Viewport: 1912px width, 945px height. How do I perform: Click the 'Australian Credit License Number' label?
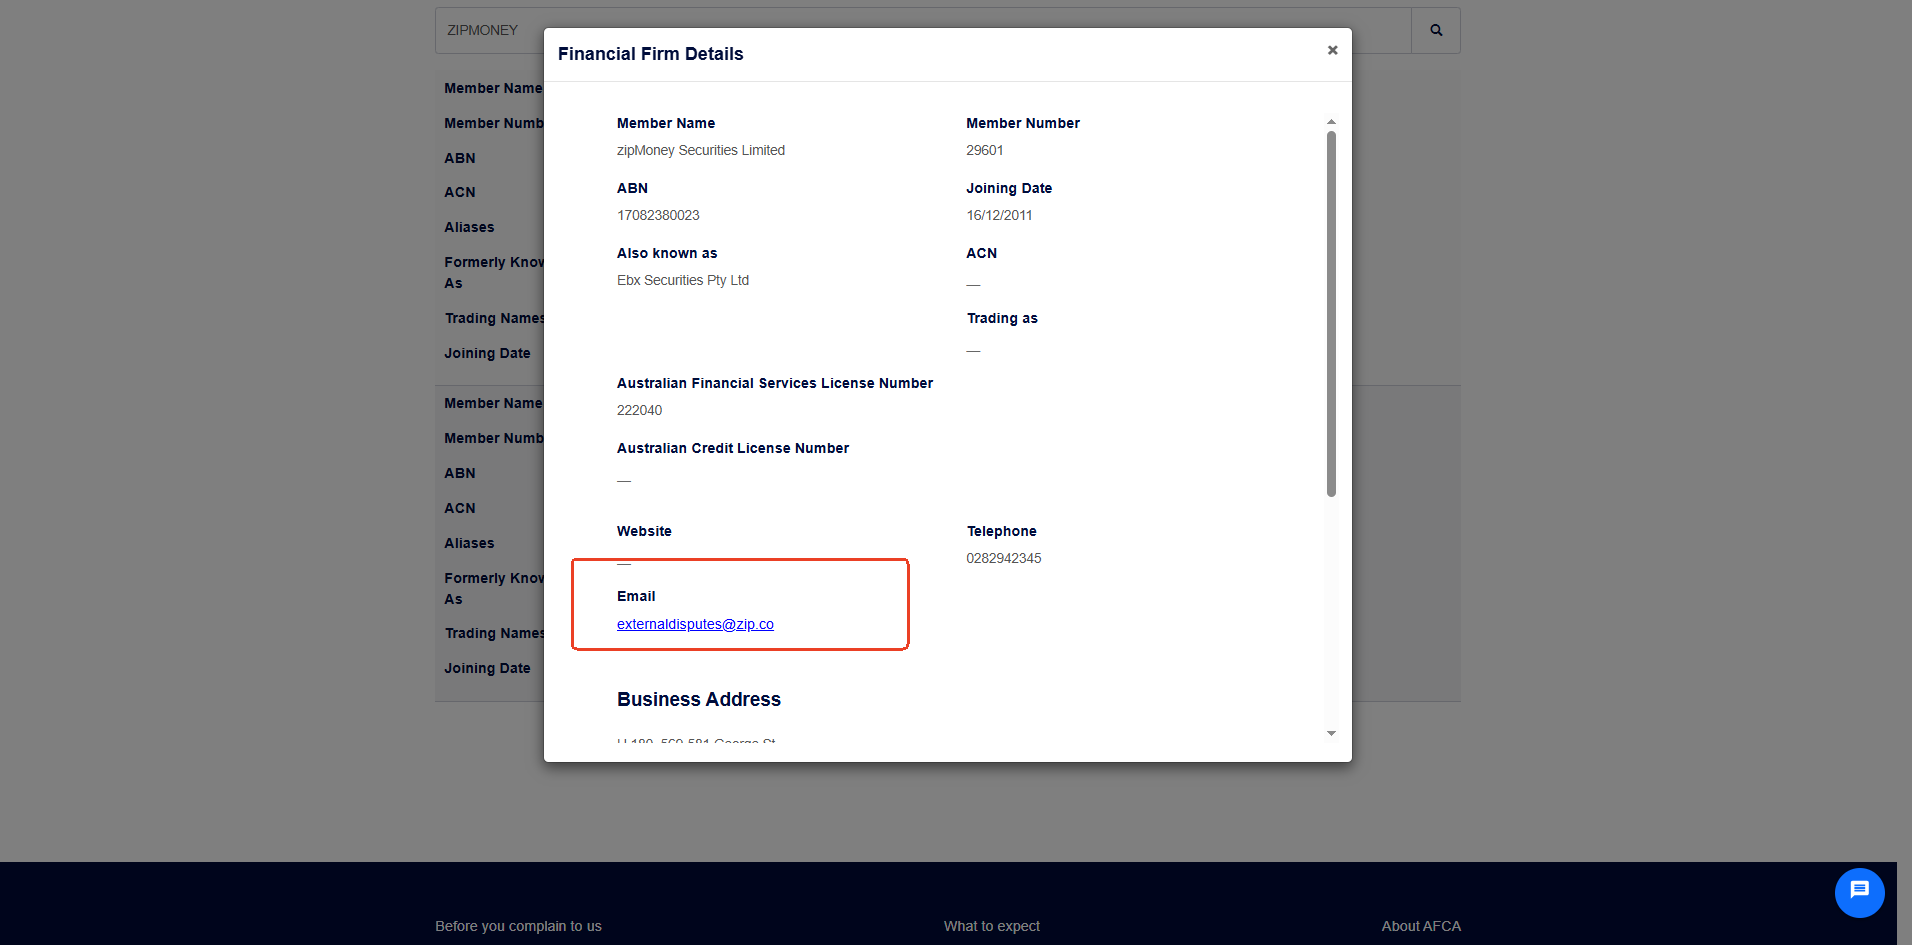(x=733, y=448)
